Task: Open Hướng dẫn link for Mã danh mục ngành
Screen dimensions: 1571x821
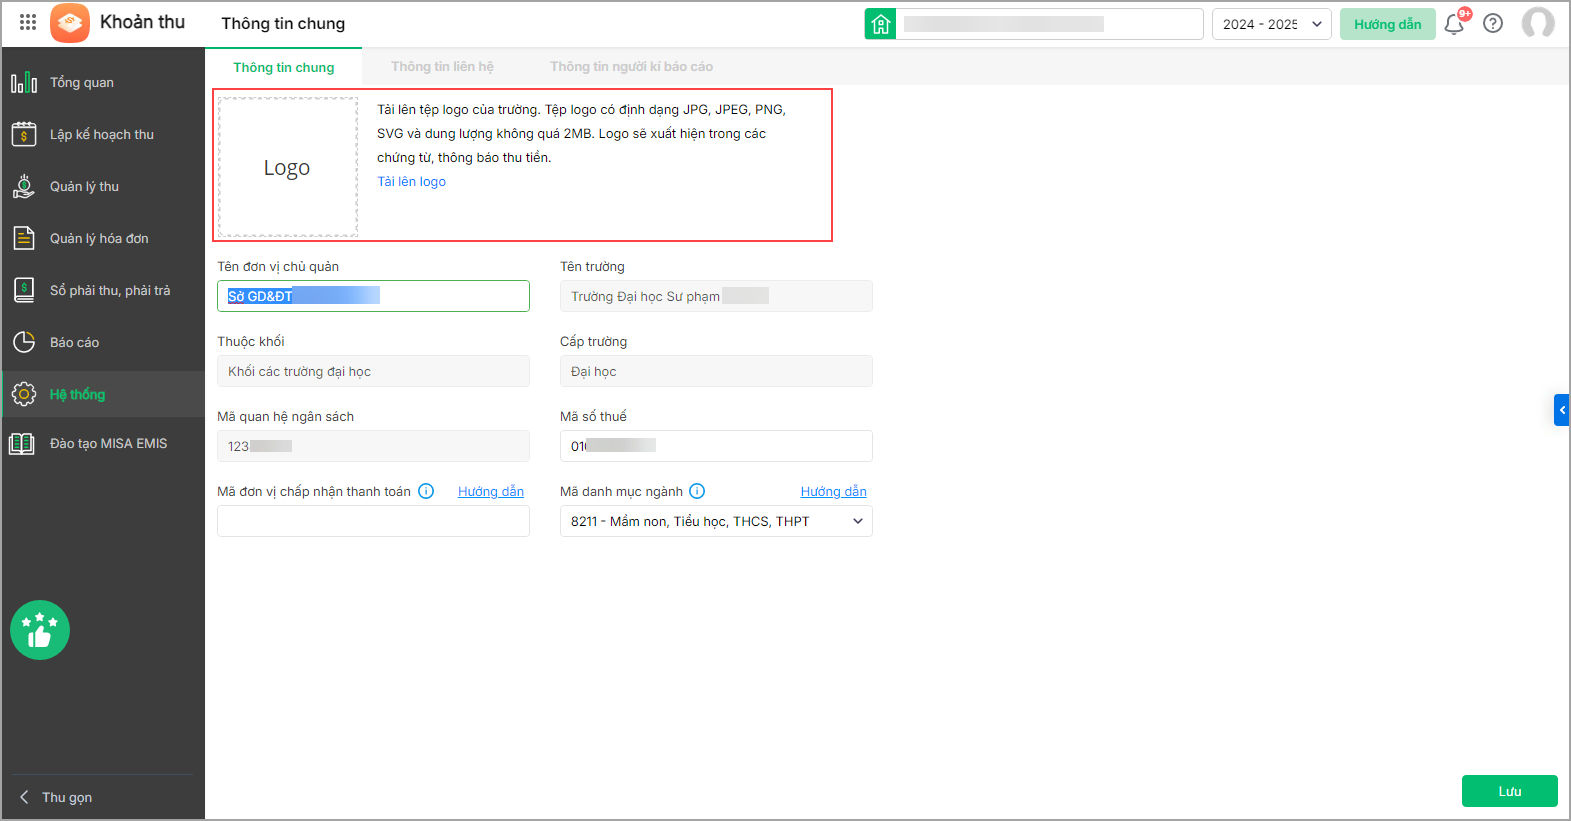Action: point(833,491)
